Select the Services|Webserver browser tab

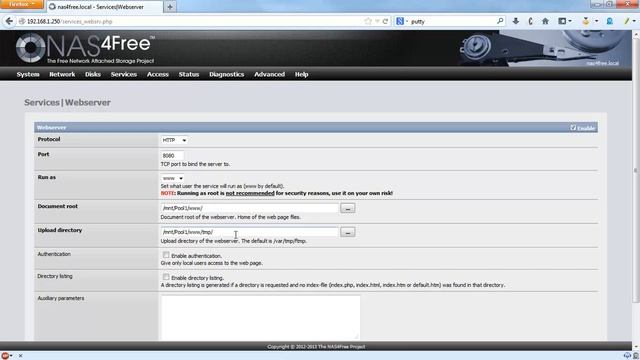point(104,7)
